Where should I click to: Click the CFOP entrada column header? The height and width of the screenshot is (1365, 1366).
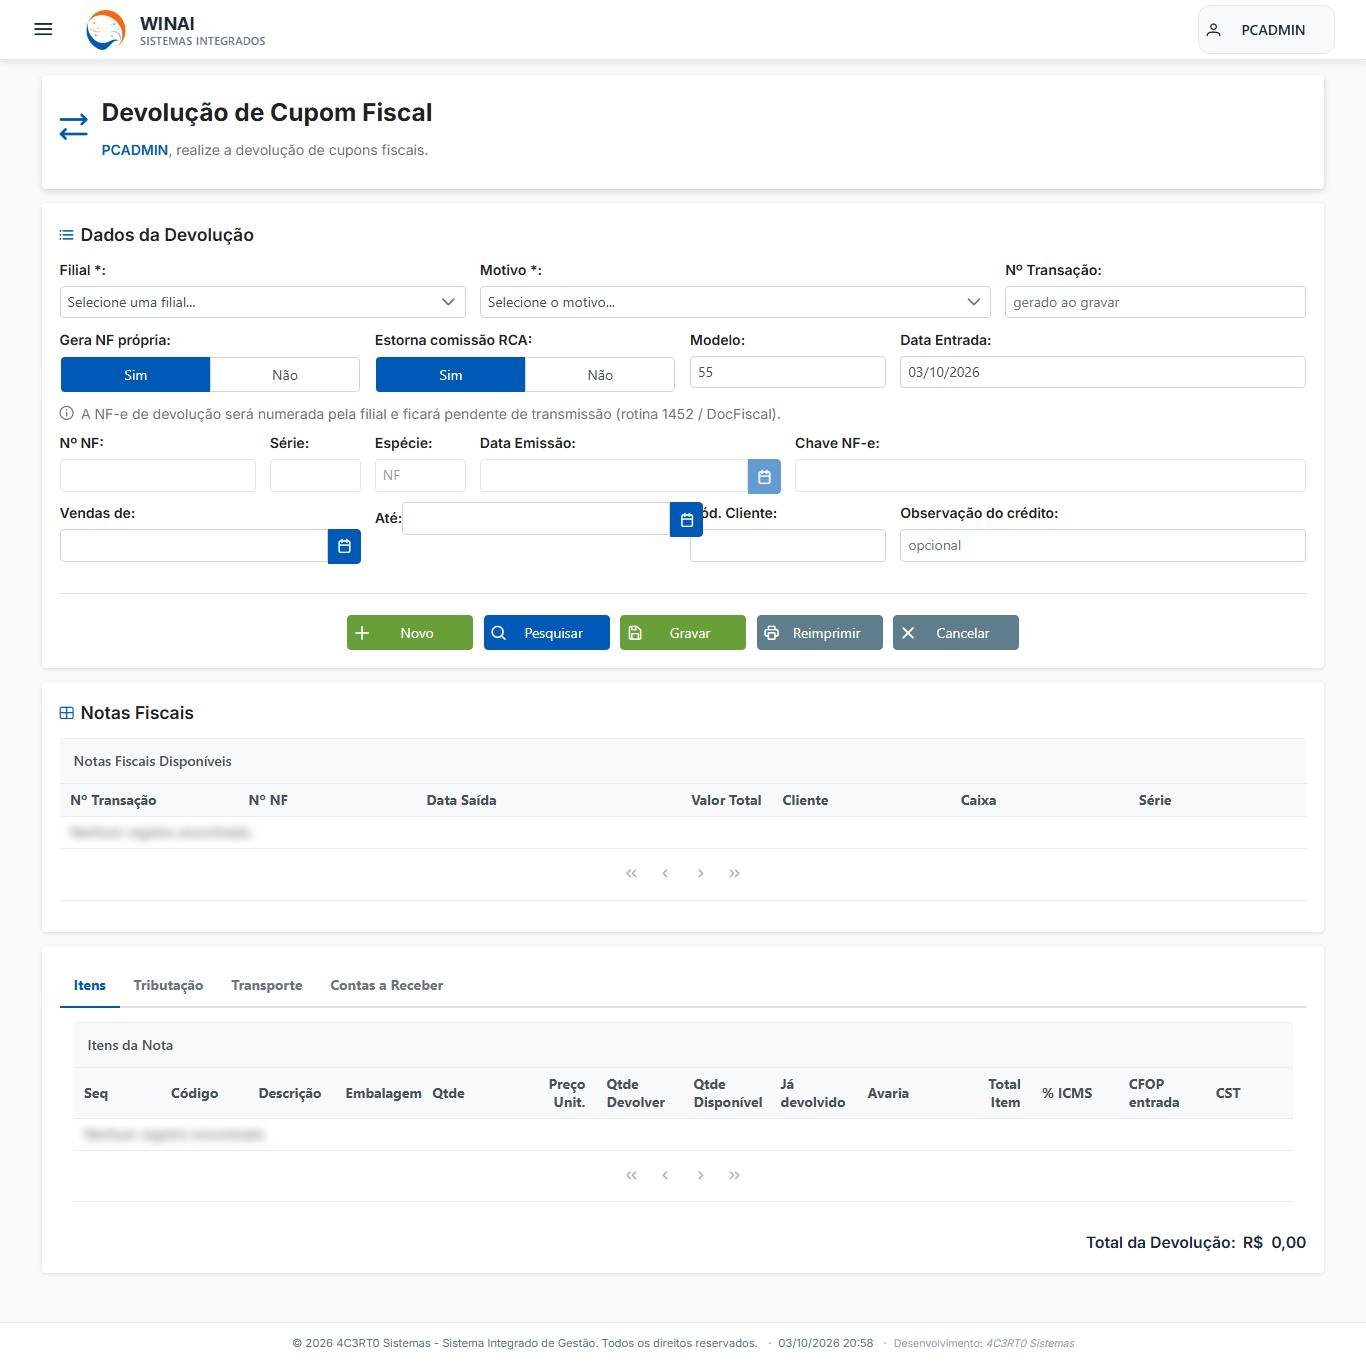pyautogui.click(x=1154, y=1093)
